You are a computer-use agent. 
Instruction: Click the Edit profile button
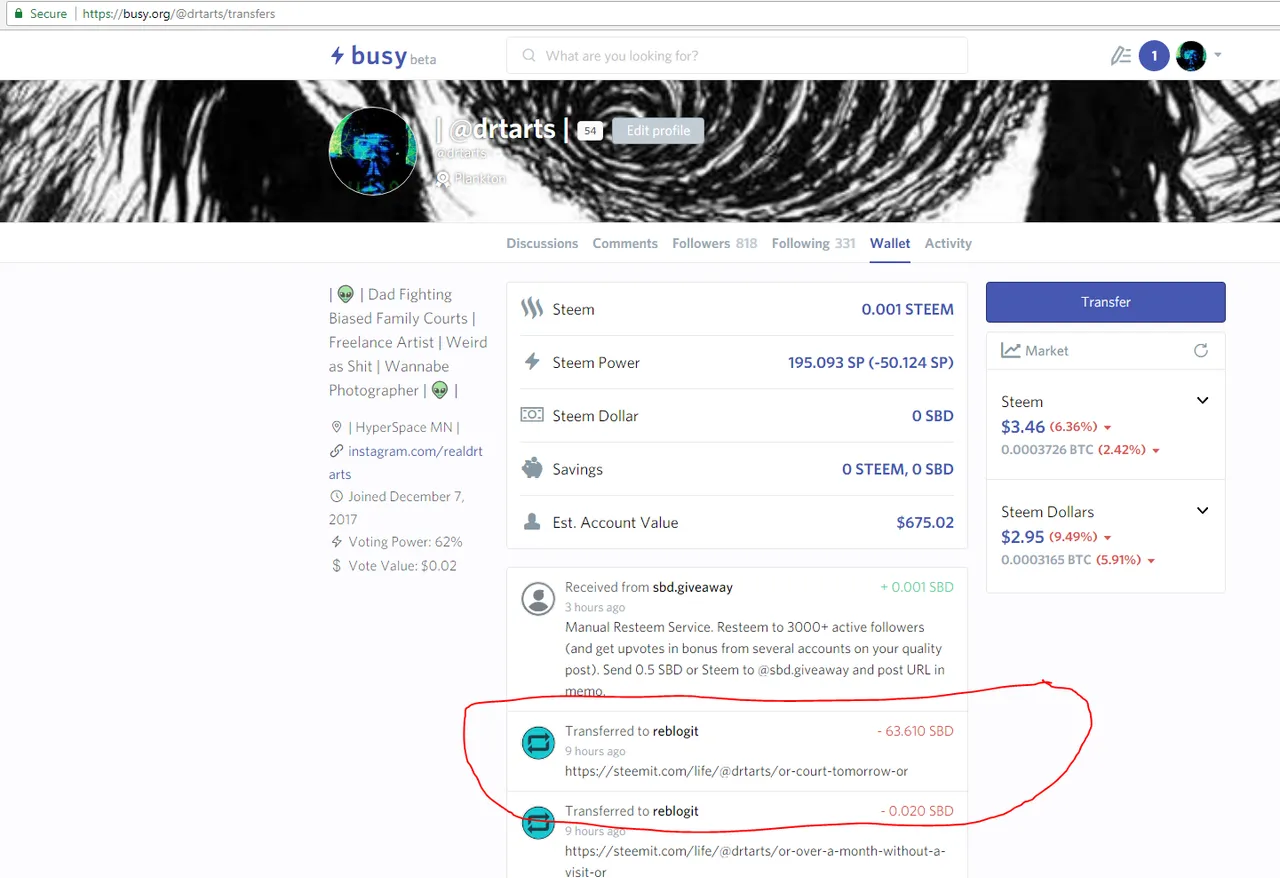(x=658, y=131)
